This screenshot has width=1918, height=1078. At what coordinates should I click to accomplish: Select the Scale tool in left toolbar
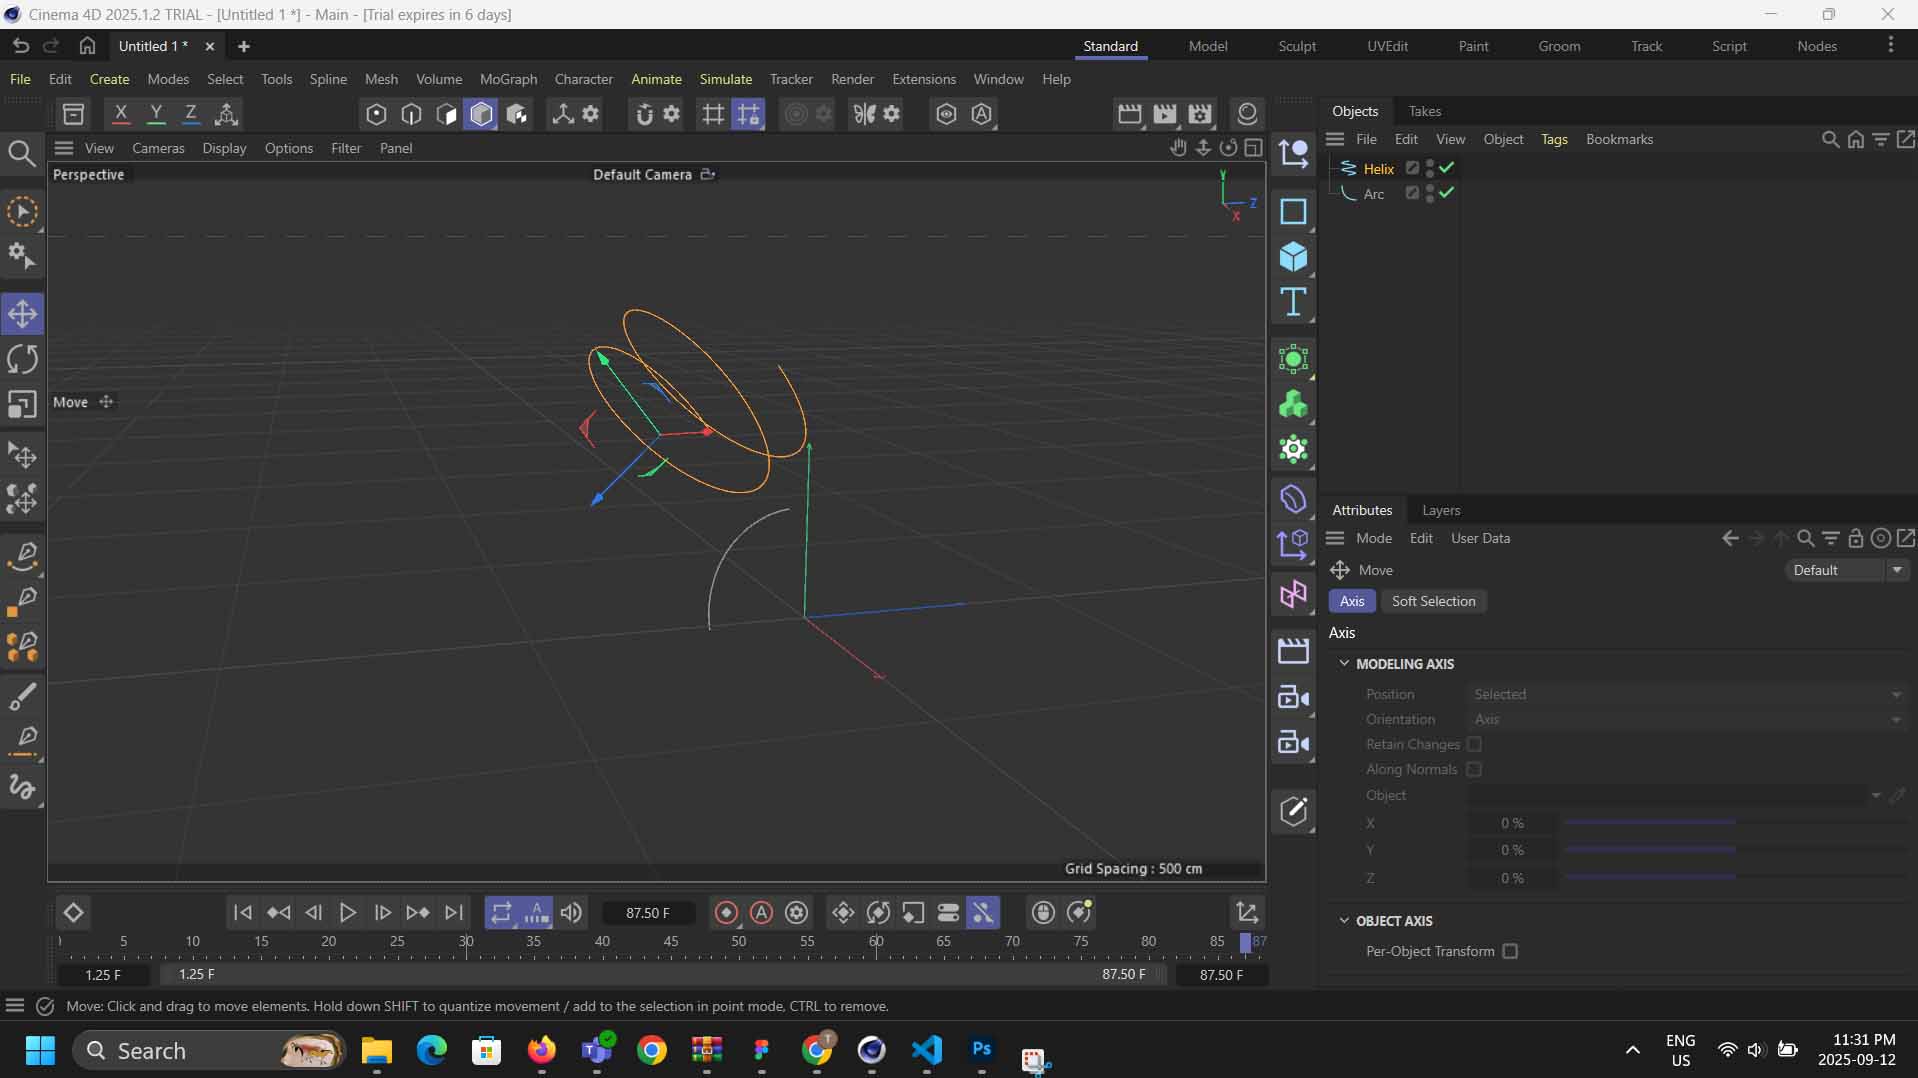22,404
